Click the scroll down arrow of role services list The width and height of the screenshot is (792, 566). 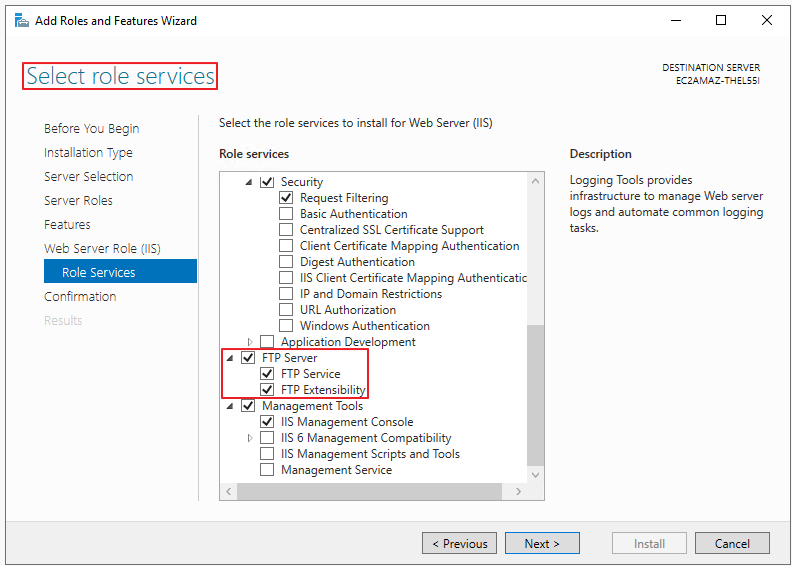[x=535, y=475]
